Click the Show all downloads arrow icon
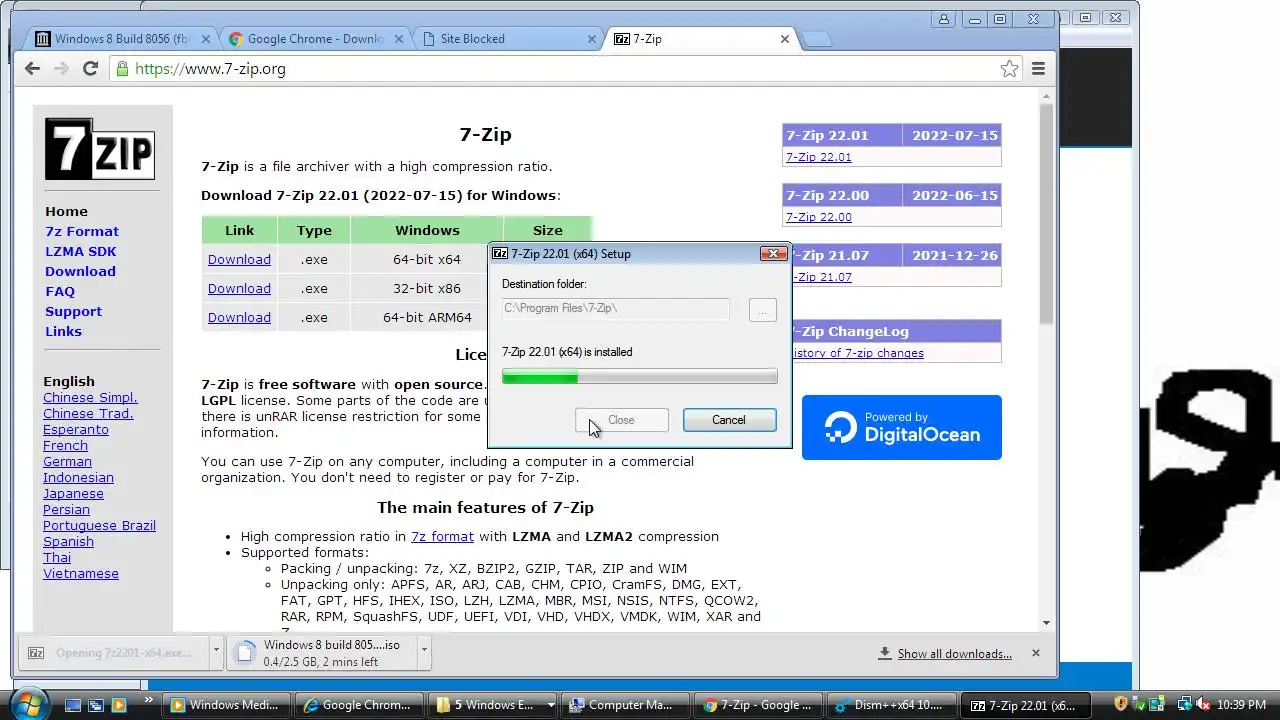 point(885,653)
